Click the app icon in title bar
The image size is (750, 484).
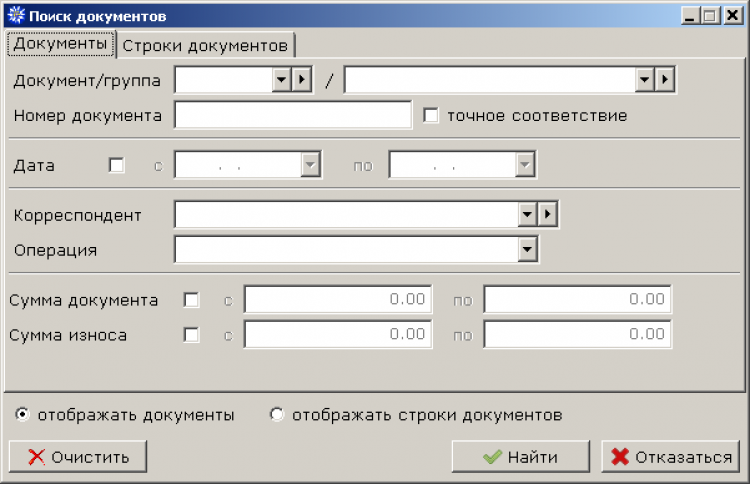click(x=14, y=16)
